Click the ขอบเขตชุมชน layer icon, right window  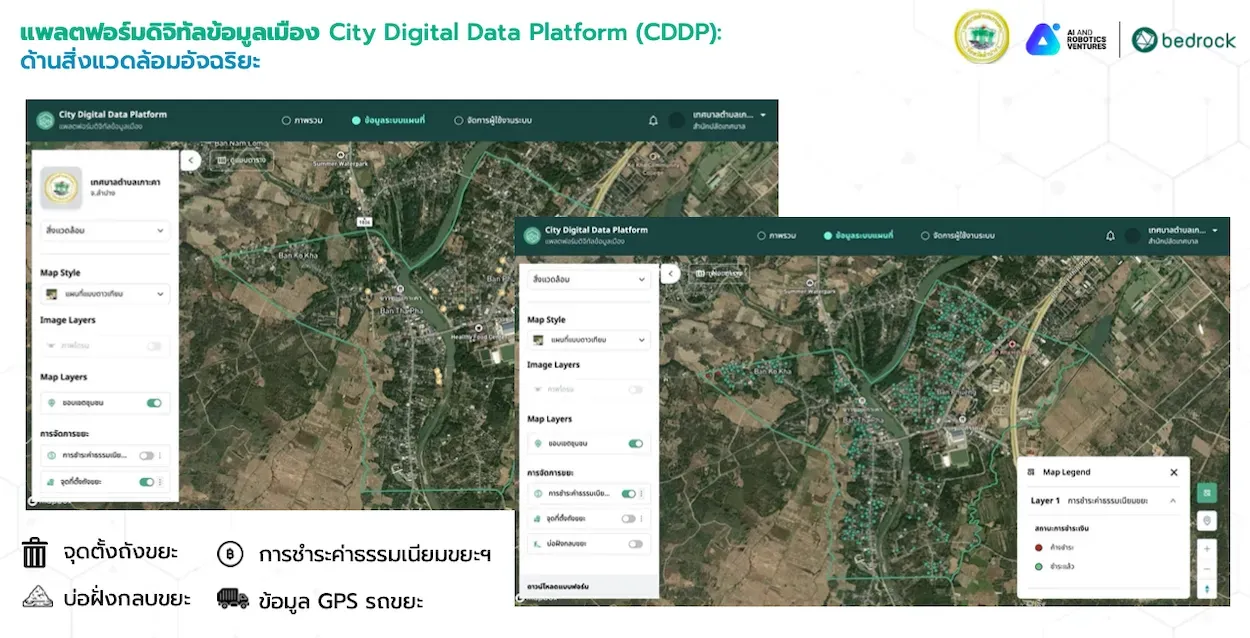540,443
